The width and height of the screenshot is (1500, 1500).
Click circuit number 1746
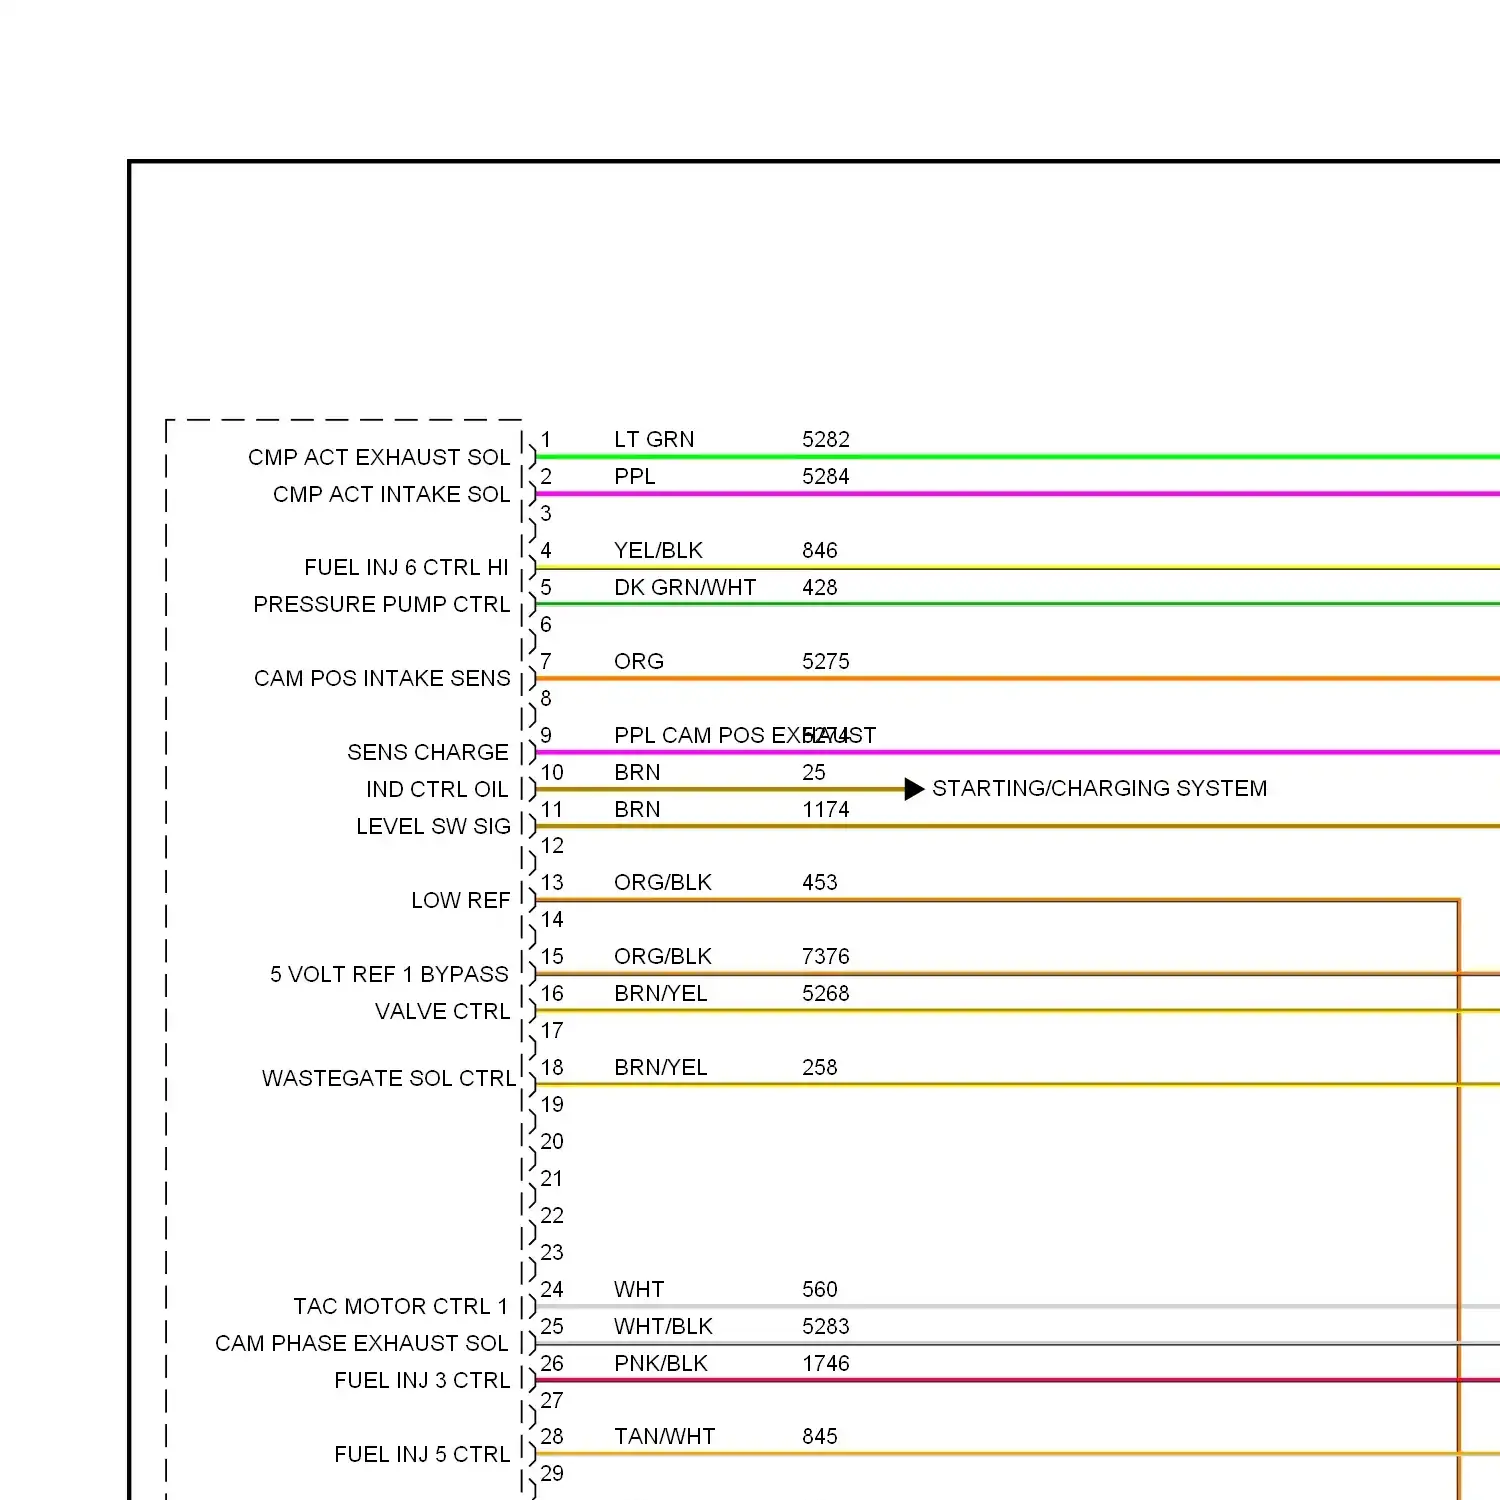click(826, 1364)
